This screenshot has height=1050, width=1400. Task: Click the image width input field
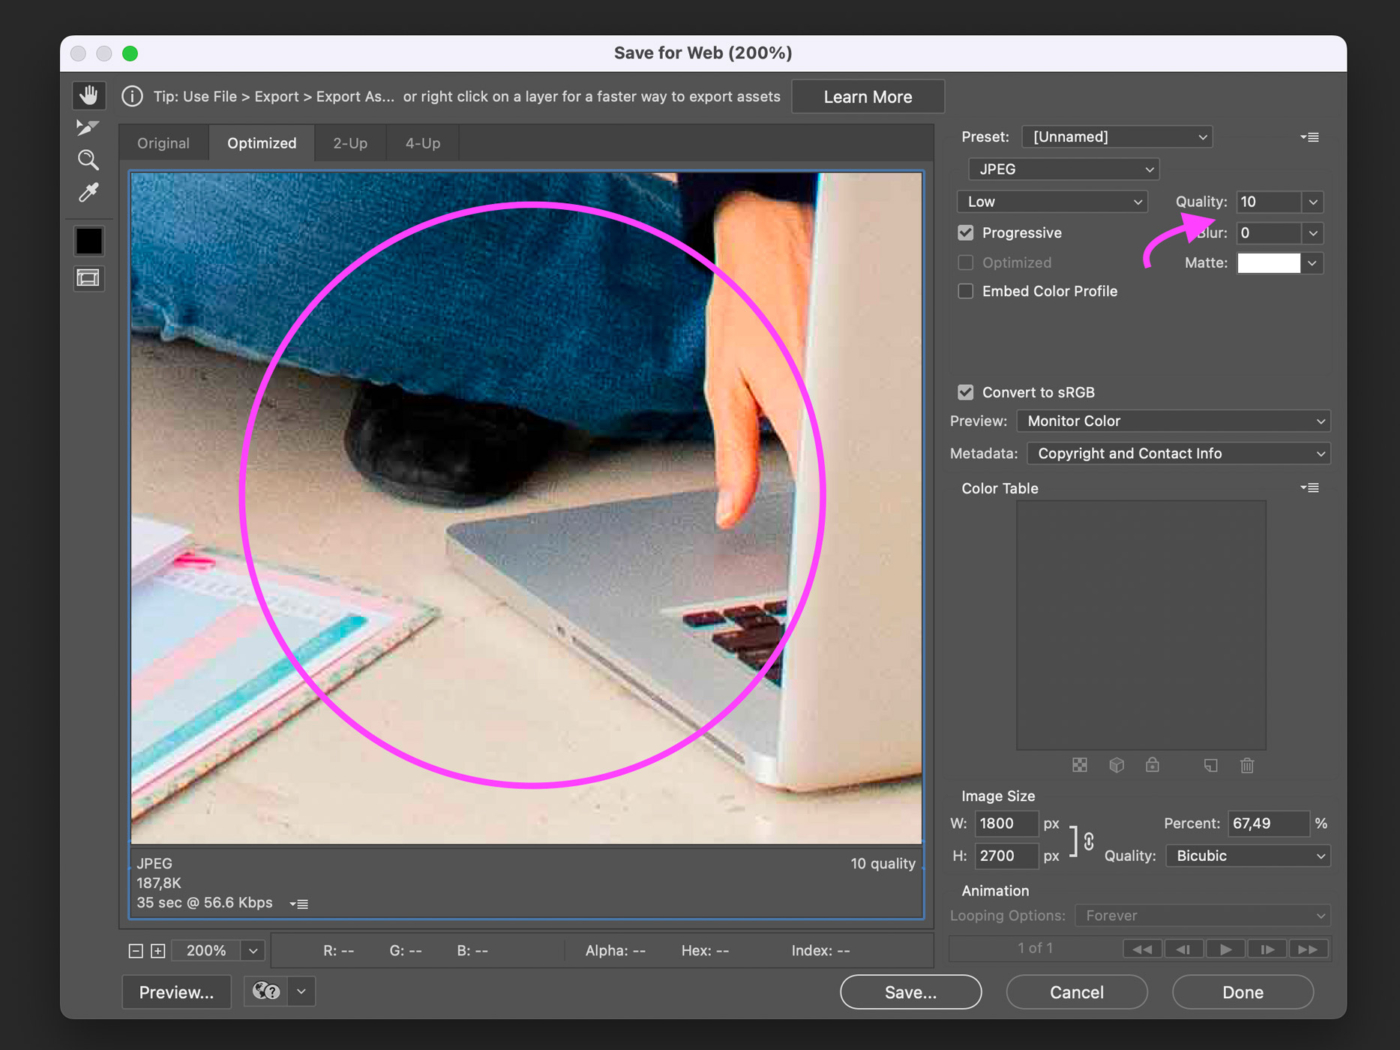[1005, 823]
